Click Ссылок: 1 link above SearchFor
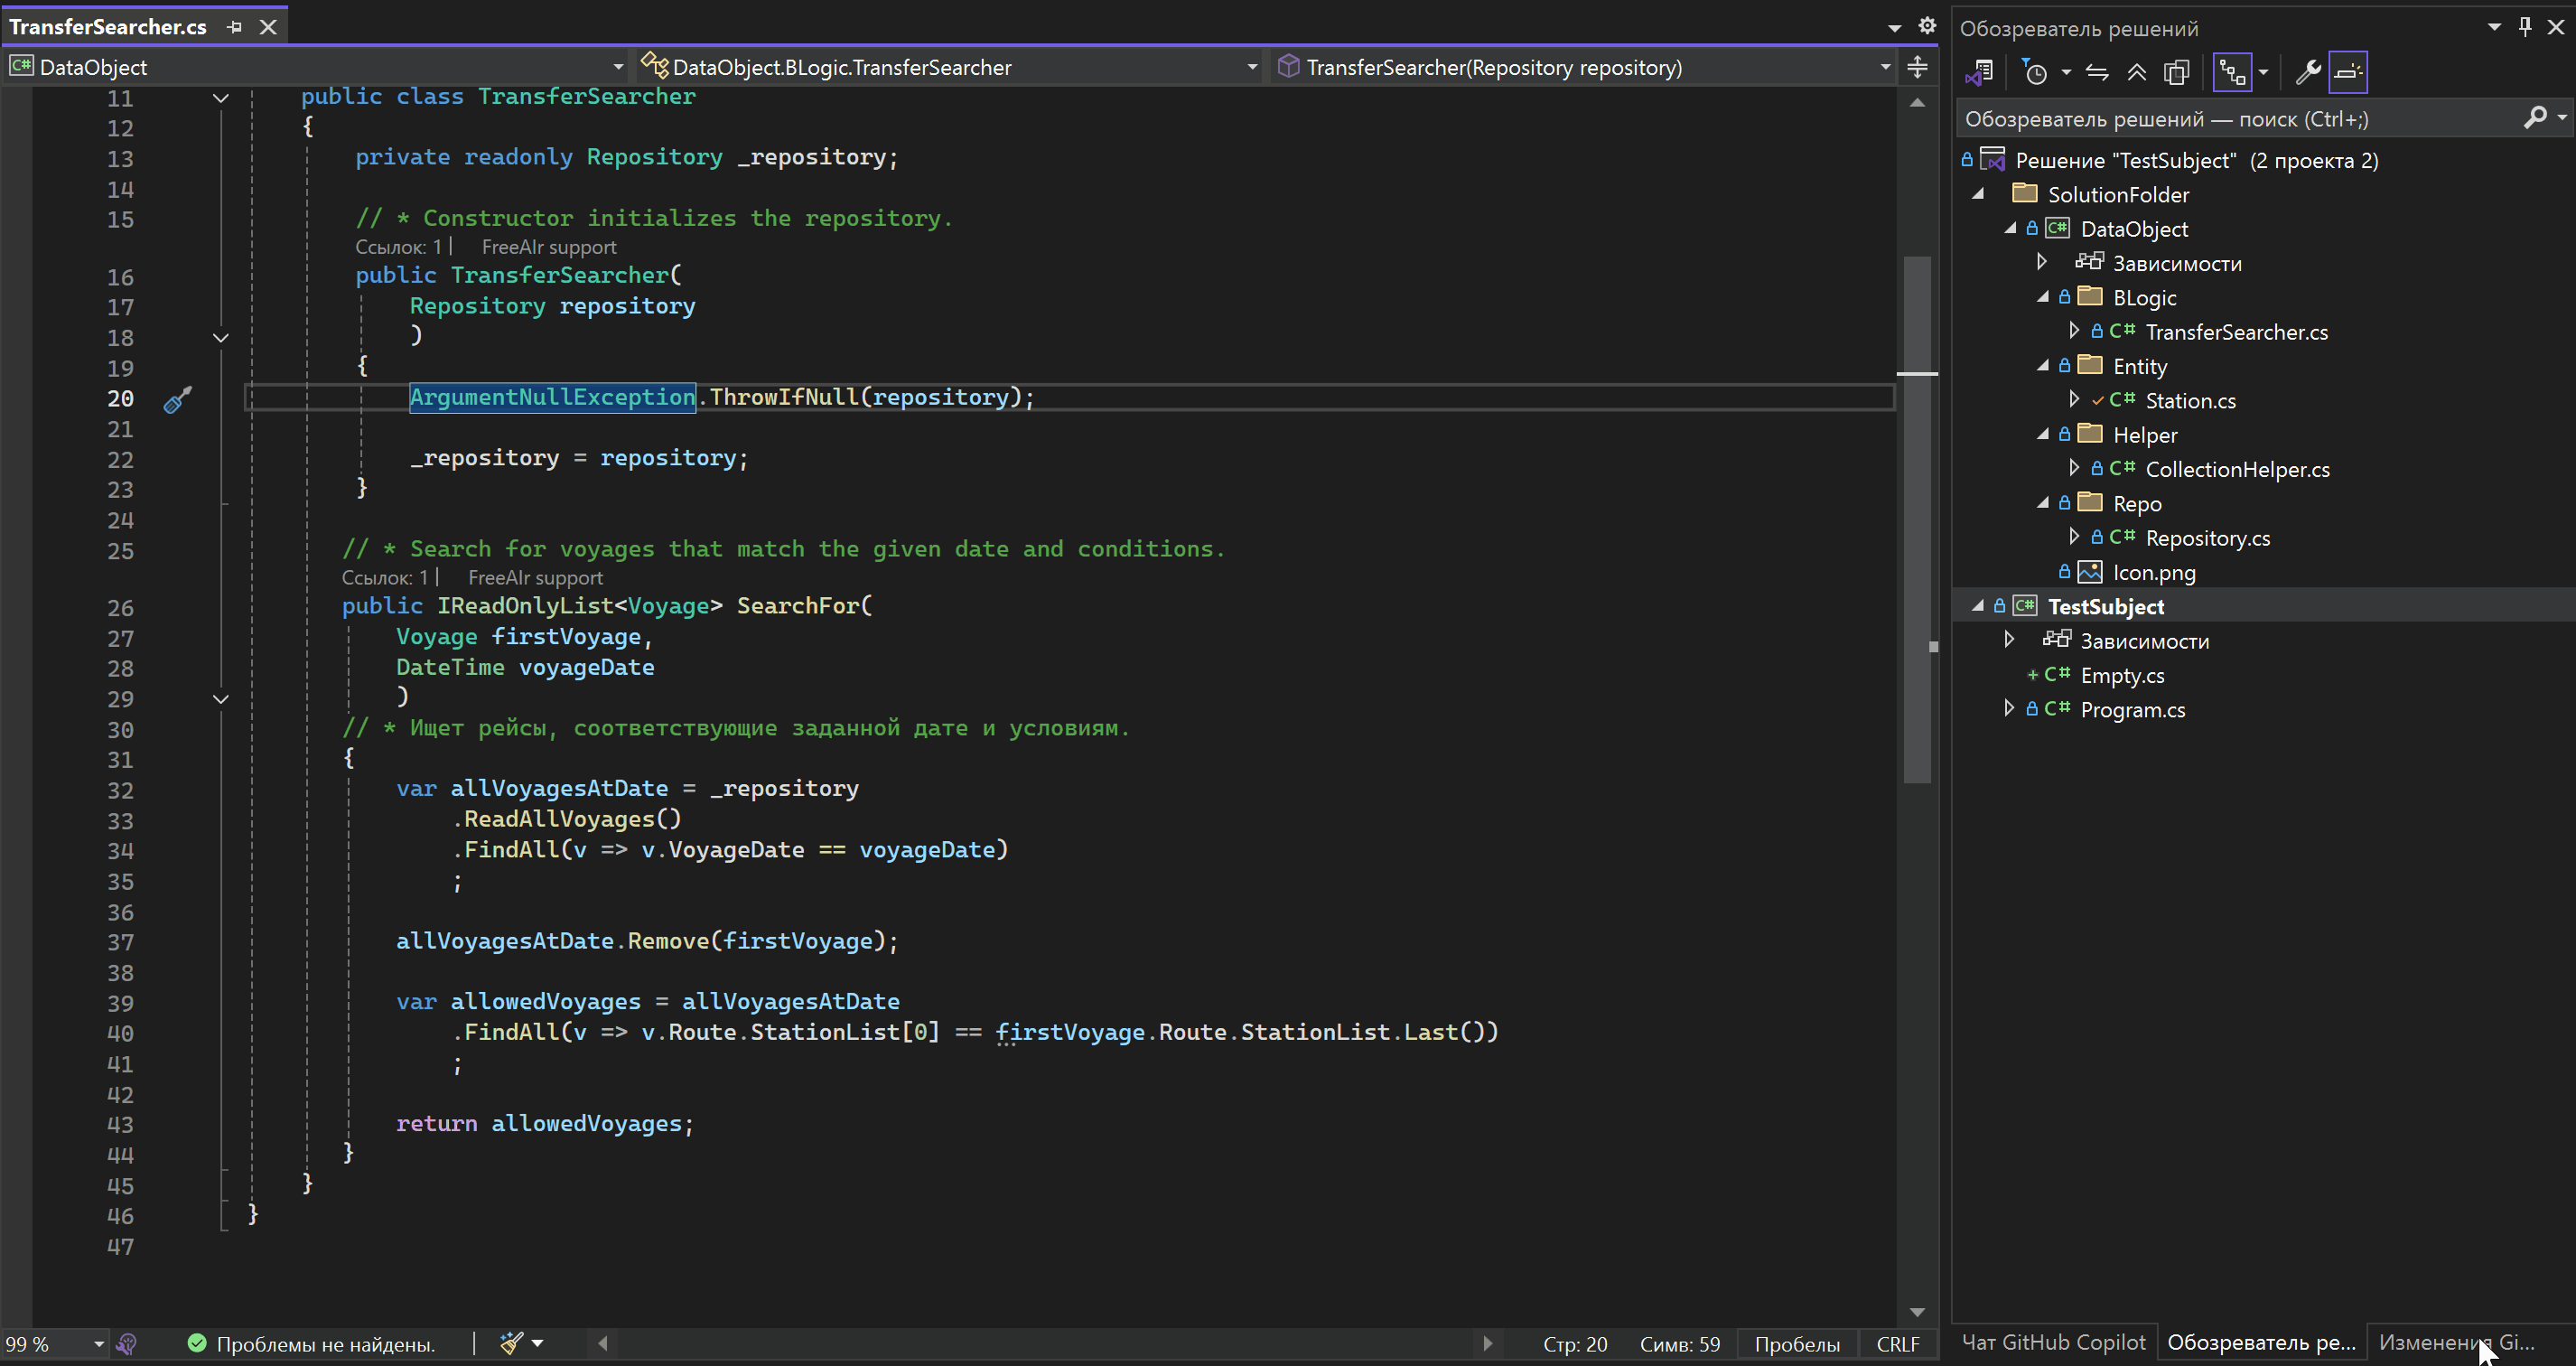2576x1366 pixels. click(384, 577)
